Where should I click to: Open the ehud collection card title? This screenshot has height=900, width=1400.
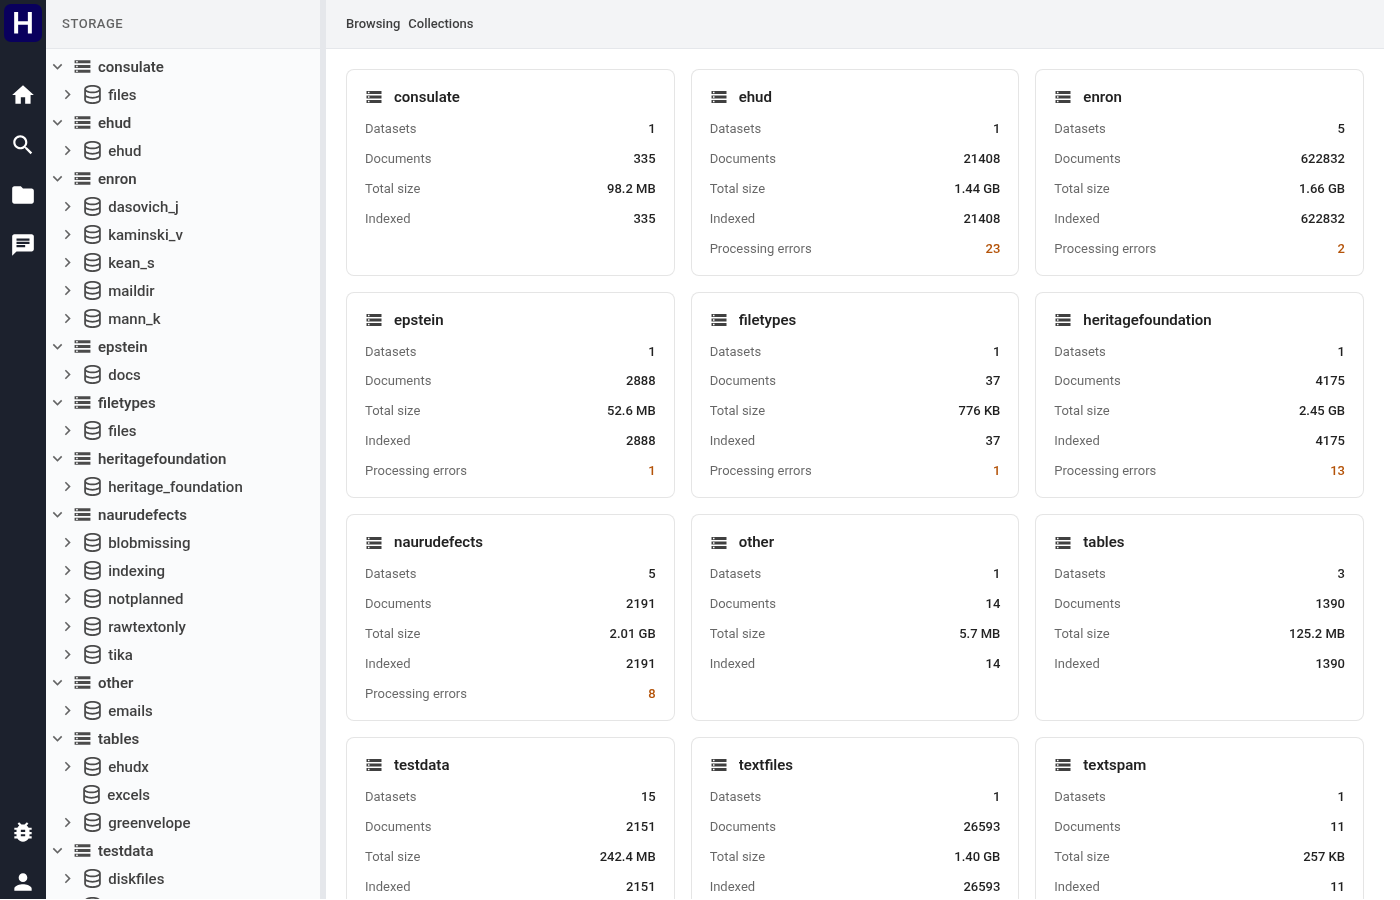tap(755, 97)
